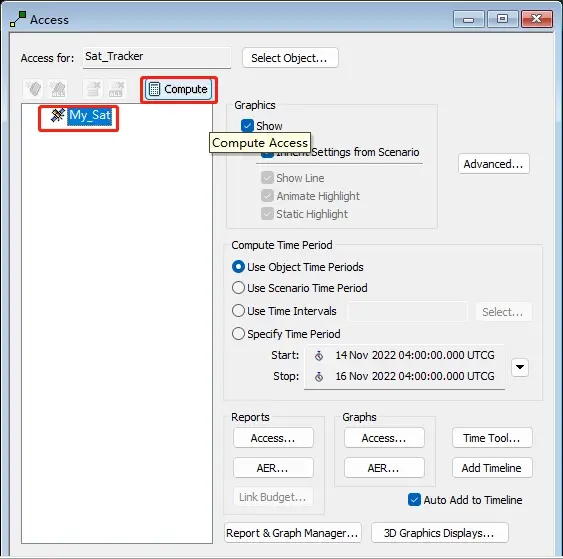Open the time period dropdown arrow
Image resolution: width=563 pixels, height=559 pixels.
pos(520,367)
